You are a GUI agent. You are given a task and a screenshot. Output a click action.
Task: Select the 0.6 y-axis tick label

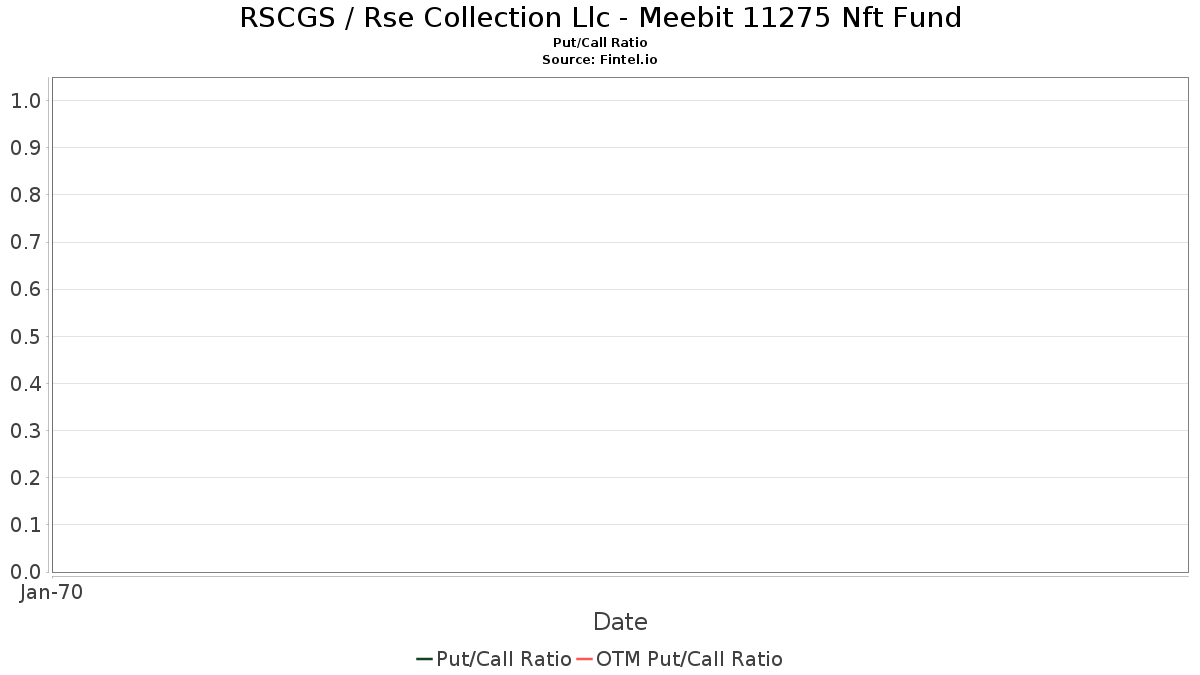point(25,290)
